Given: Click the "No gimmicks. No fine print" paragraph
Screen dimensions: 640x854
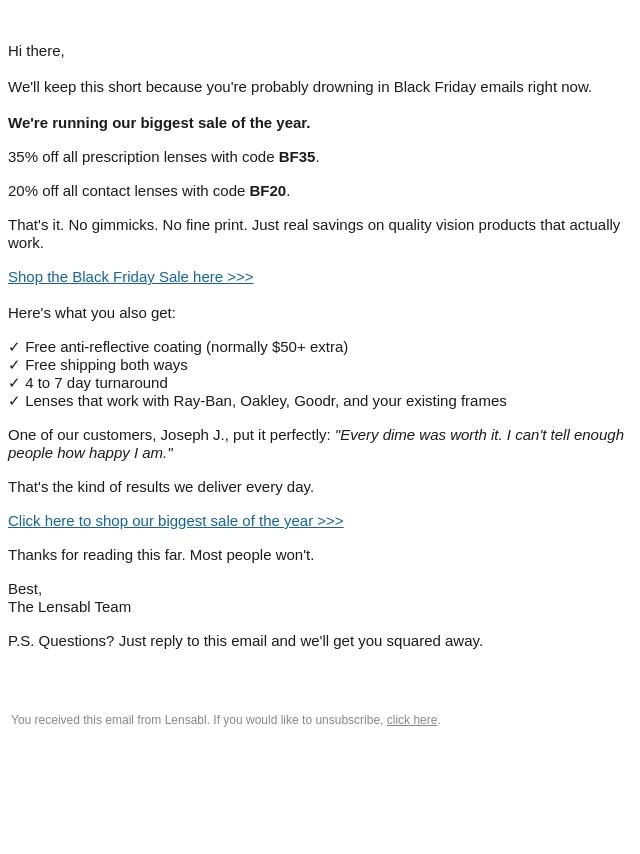Looking at the screenshot, I should (313, 226).
